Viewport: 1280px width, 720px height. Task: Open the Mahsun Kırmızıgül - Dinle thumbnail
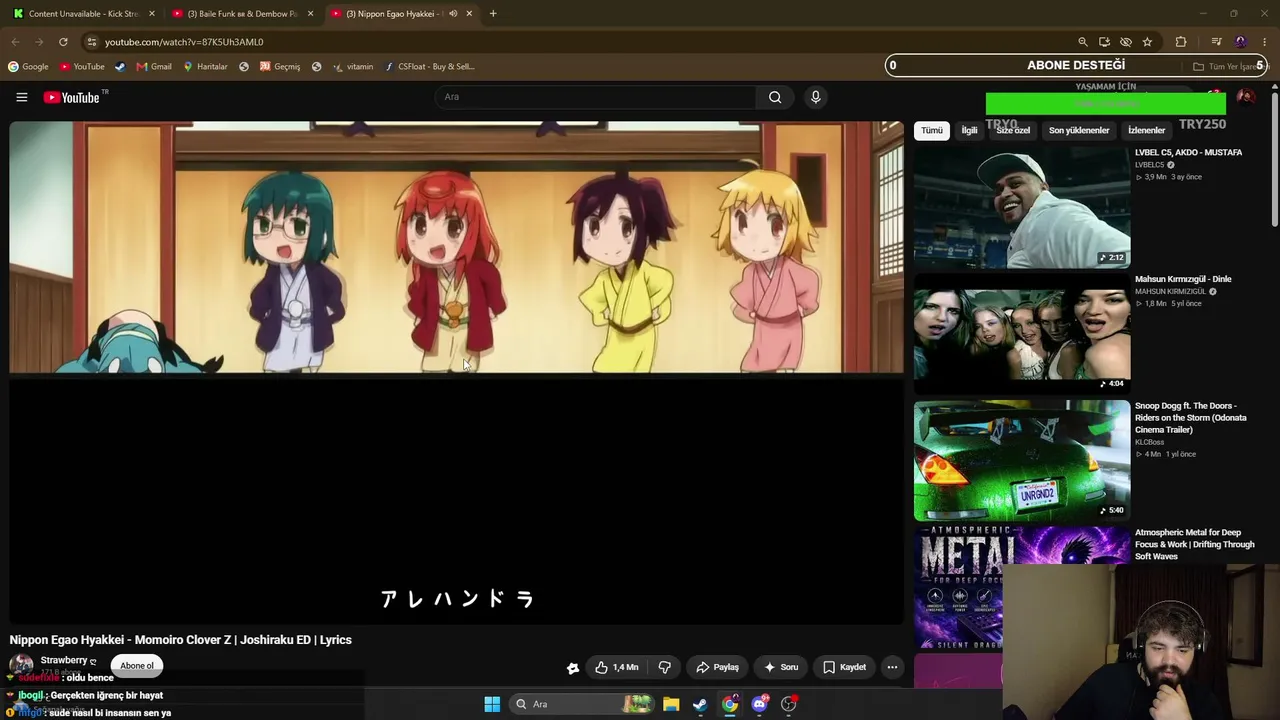[x=1022, y=334]
